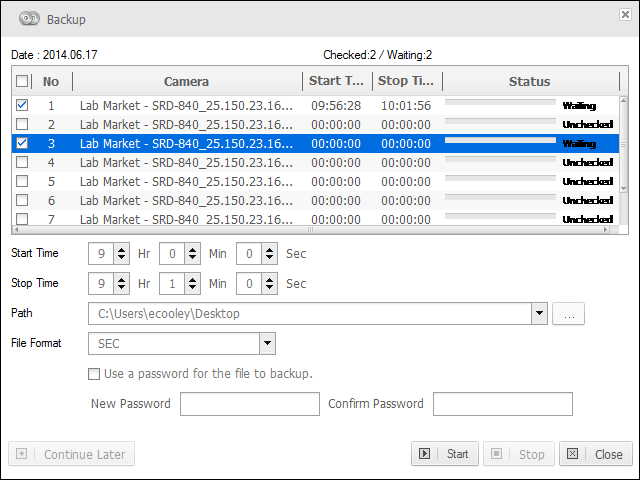Click the Start Time hour stepper arrows
Viewport: 640px width, 480px height.
point(121,253)
